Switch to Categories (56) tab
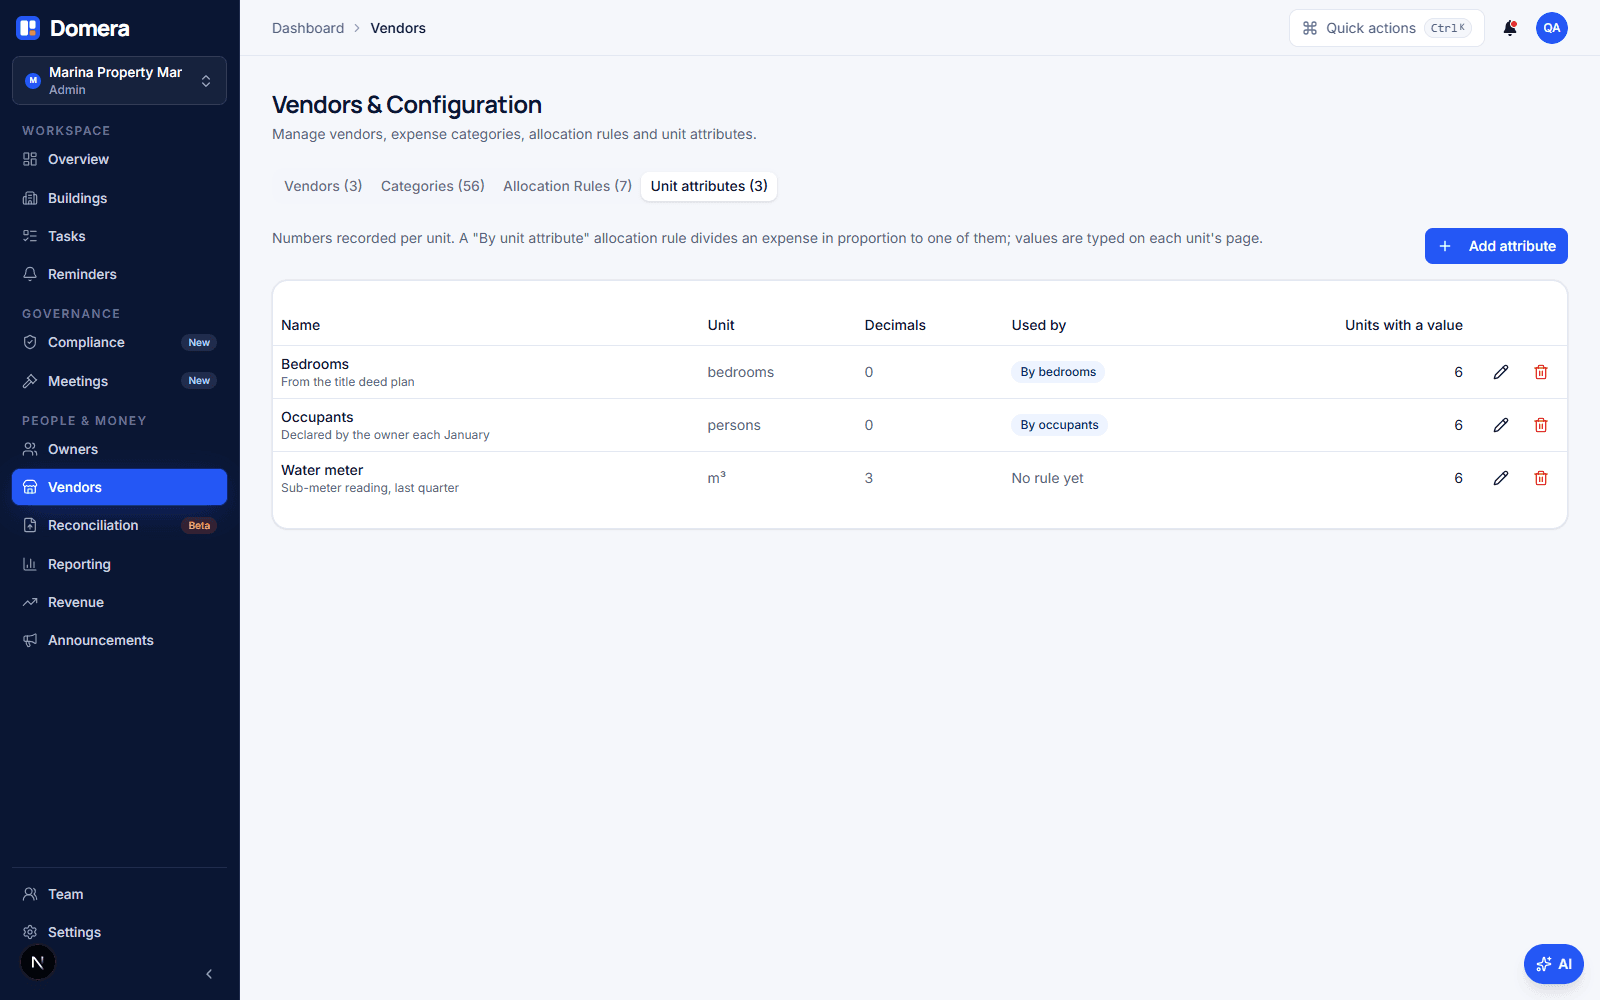The image size is (1600, 1000). pyautogui.click(x=433, y=186)
